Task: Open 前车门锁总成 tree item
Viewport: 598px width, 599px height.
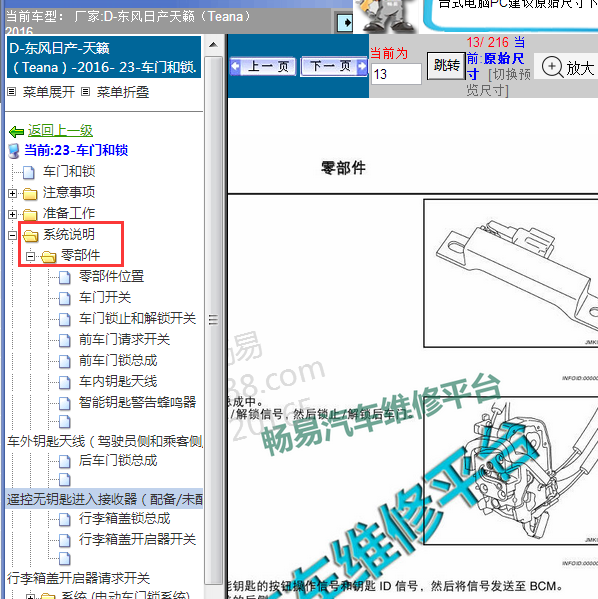Action: (x=118, y=360)
